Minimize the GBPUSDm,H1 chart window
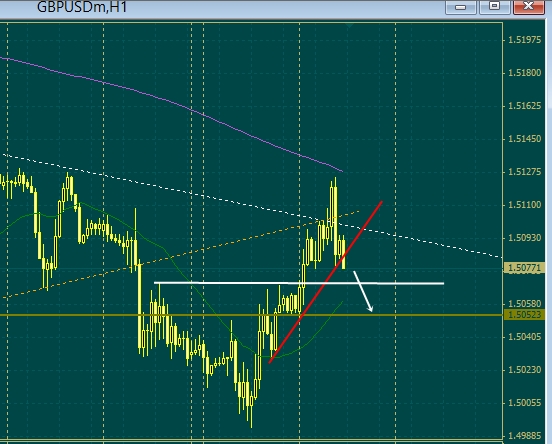 tap(460, 7)
